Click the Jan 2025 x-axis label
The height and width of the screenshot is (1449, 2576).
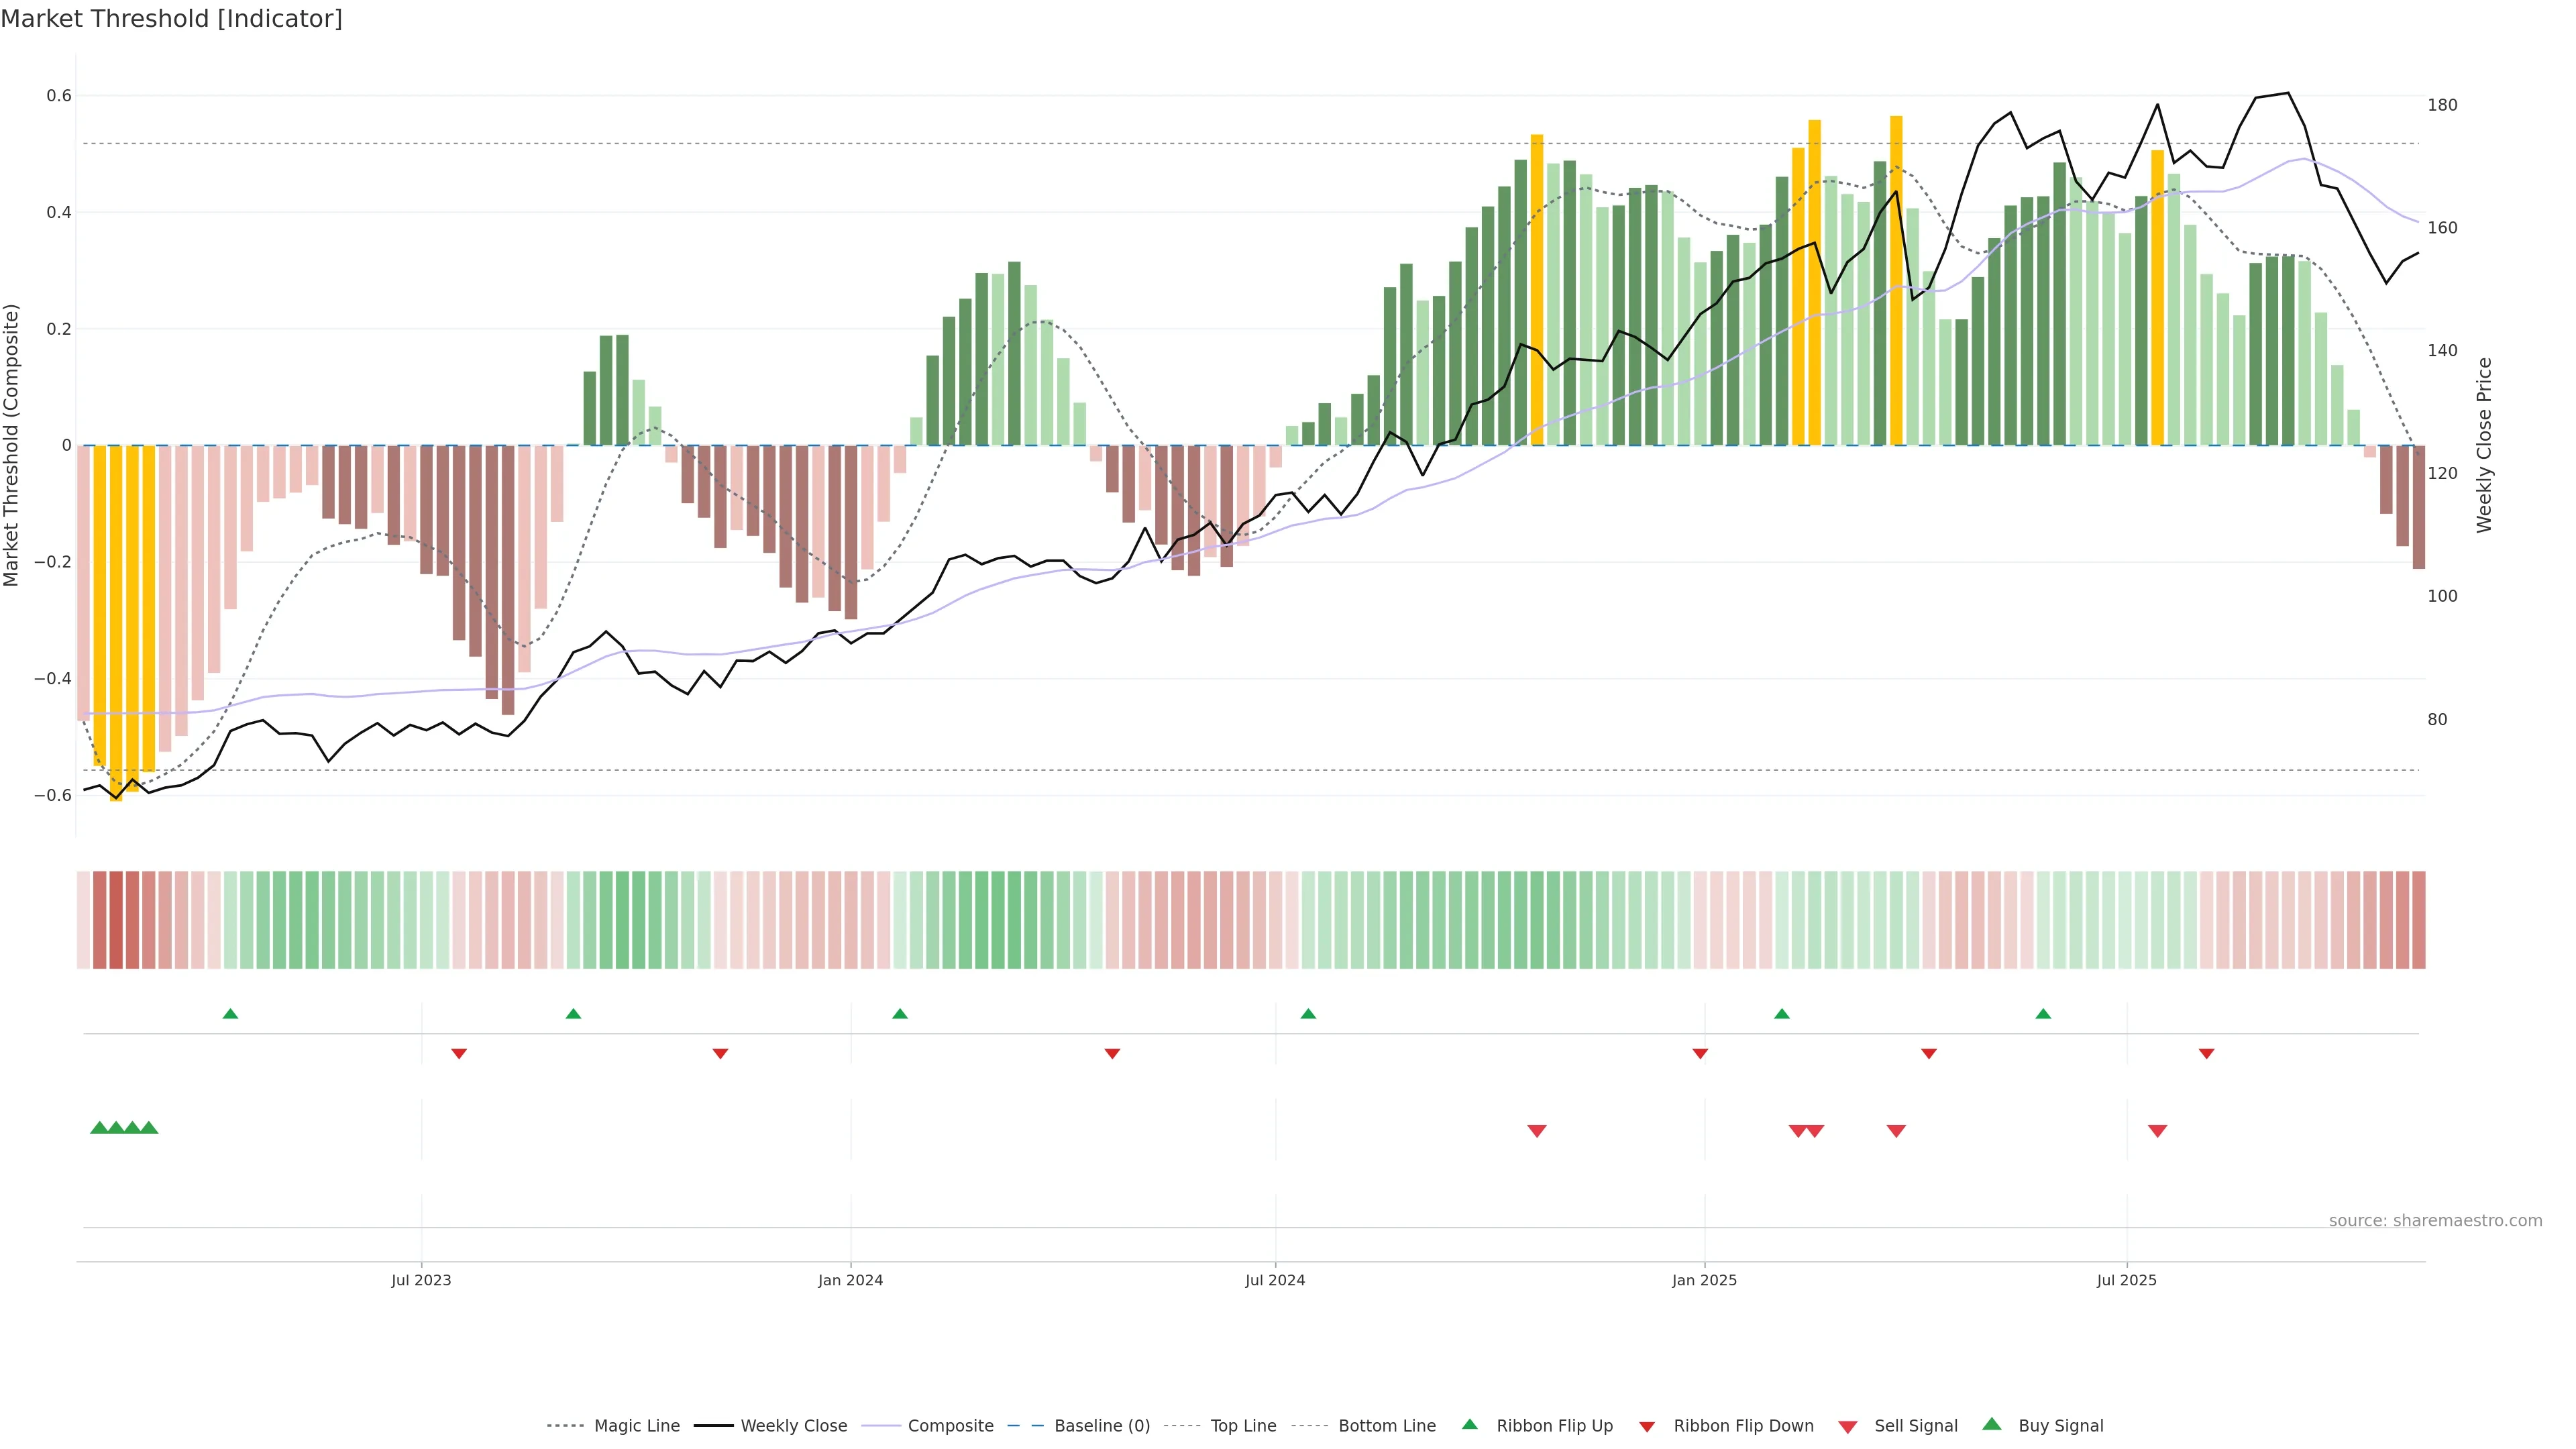[1704, 1280]
